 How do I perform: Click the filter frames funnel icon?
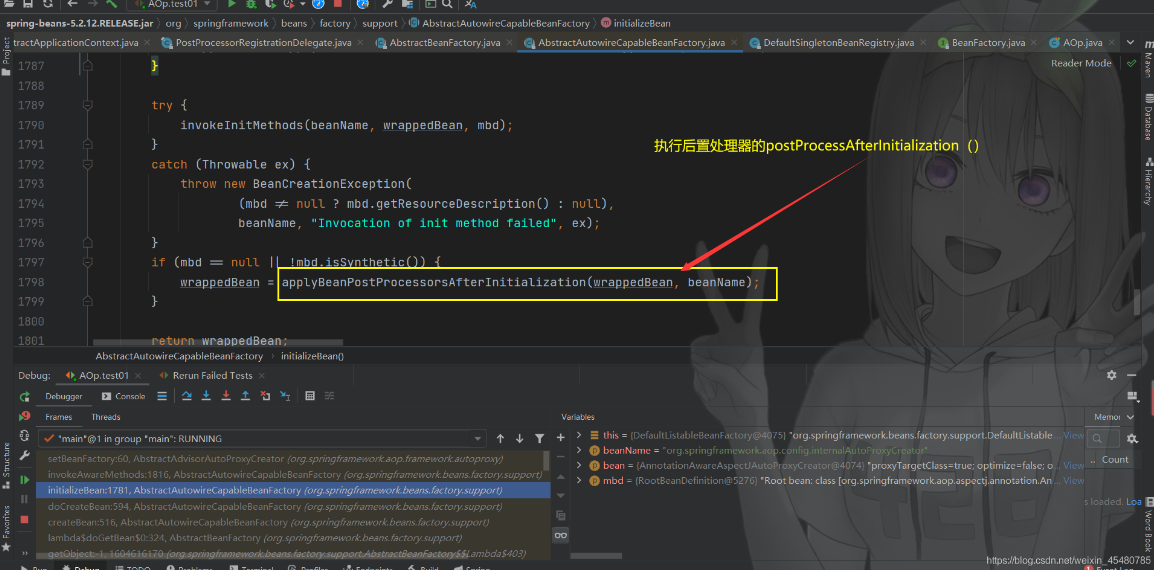pyautogui.click(x=539, y=438)
